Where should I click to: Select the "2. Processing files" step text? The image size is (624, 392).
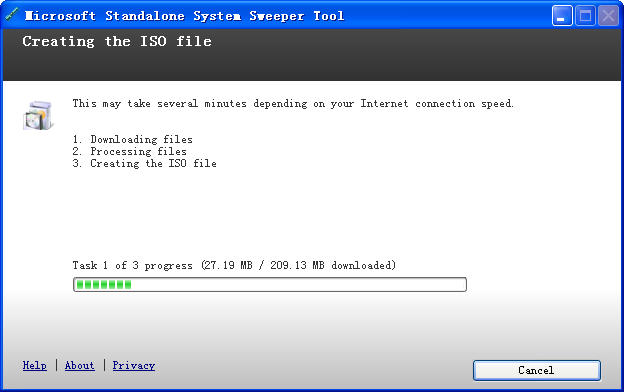point(129,151)
